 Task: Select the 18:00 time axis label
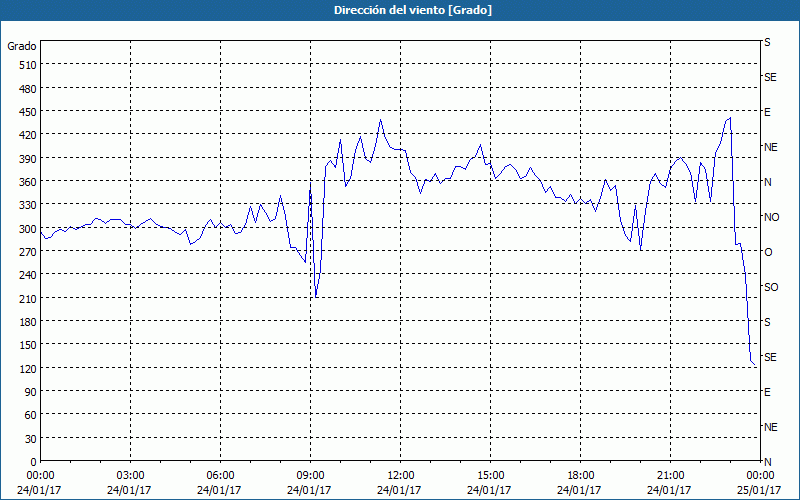(x=581, y=476)
